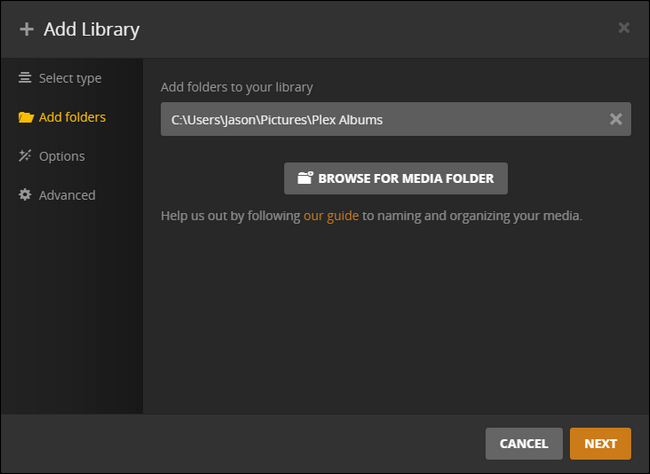Close the Add Library dialog
650x474 pixels.
624,28
